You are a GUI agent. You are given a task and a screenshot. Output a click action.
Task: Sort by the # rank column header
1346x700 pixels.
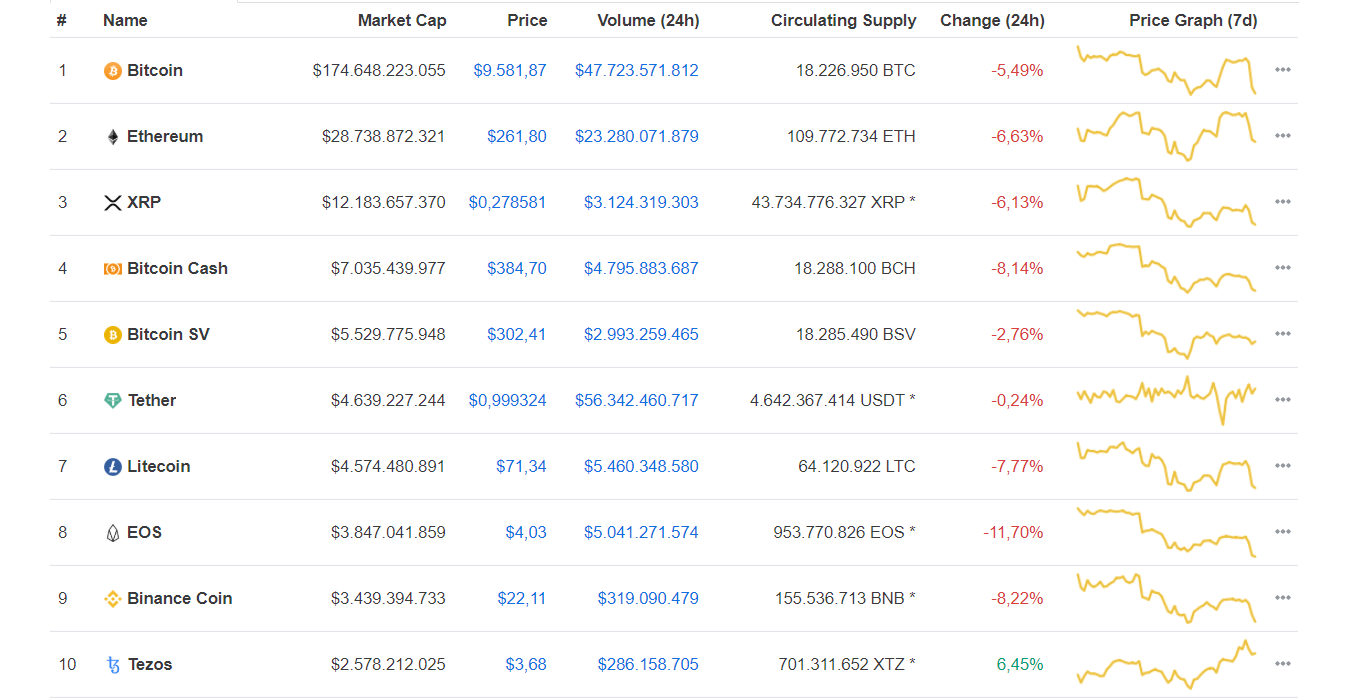click(62, 20)
